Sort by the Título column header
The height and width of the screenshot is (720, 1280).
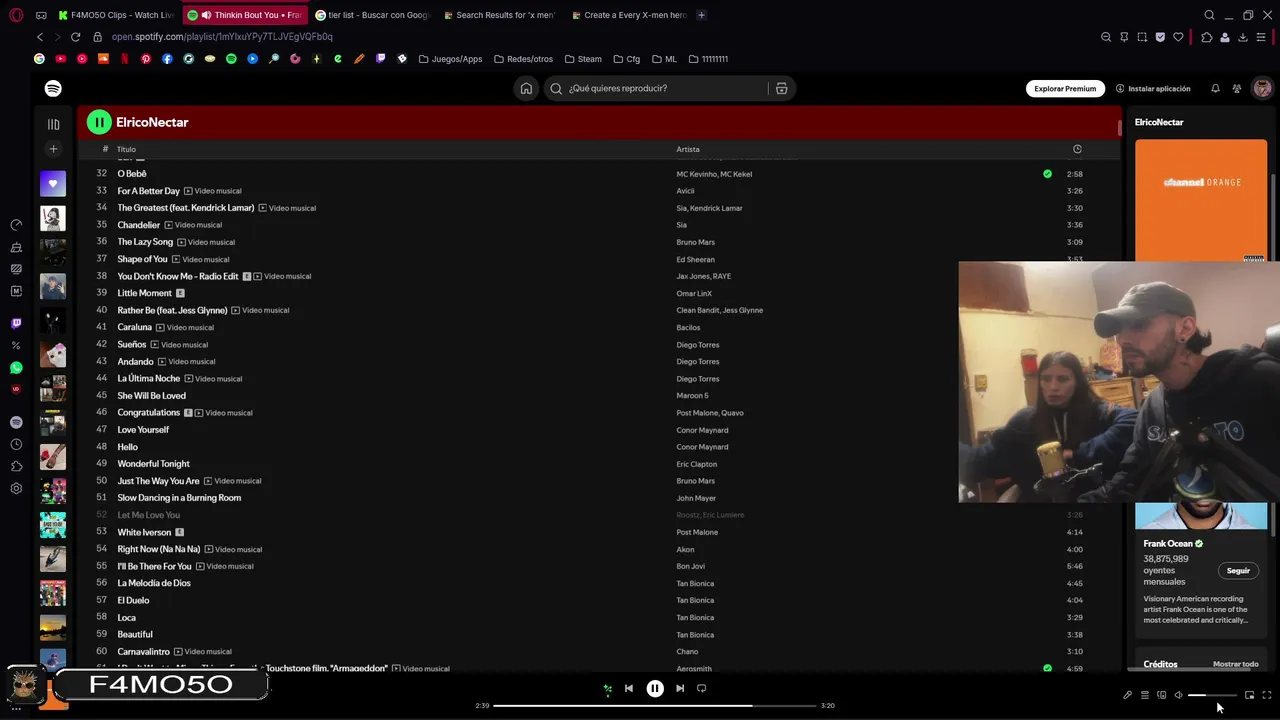(x=126, y=149)
